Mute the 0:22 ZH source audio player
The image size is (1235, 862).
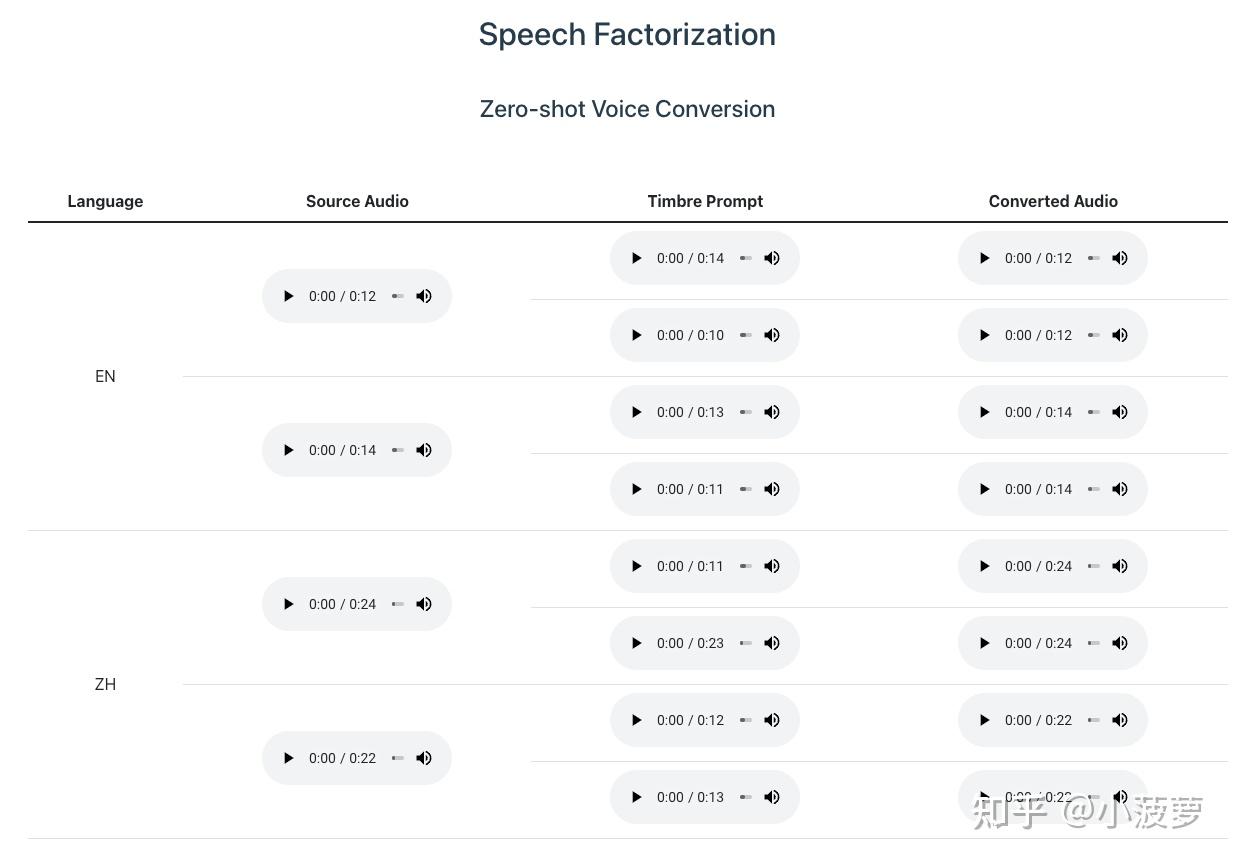click(424, 758)
